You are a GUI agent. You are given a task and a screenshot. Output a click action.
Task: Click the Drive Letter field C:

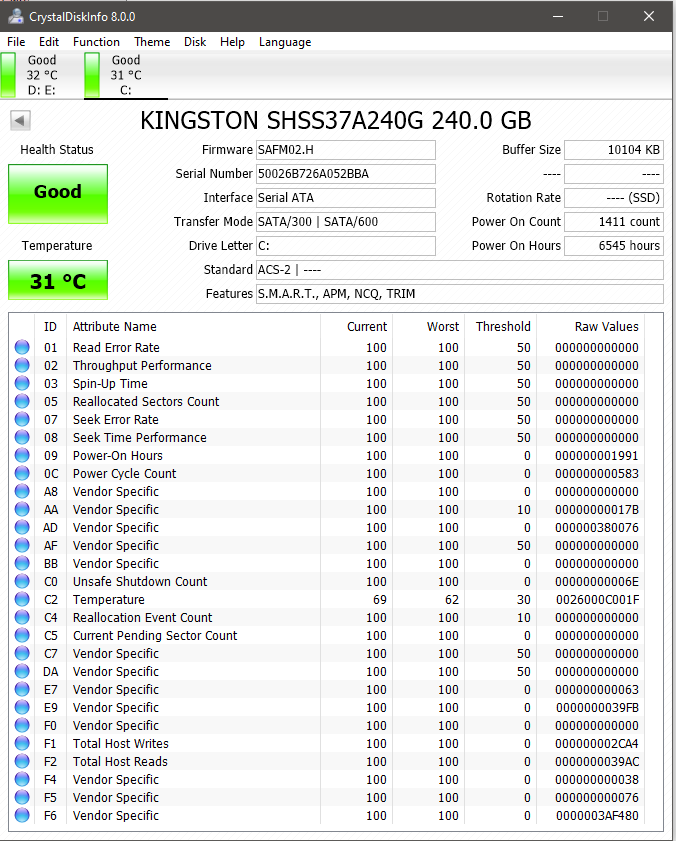[346, 246]
